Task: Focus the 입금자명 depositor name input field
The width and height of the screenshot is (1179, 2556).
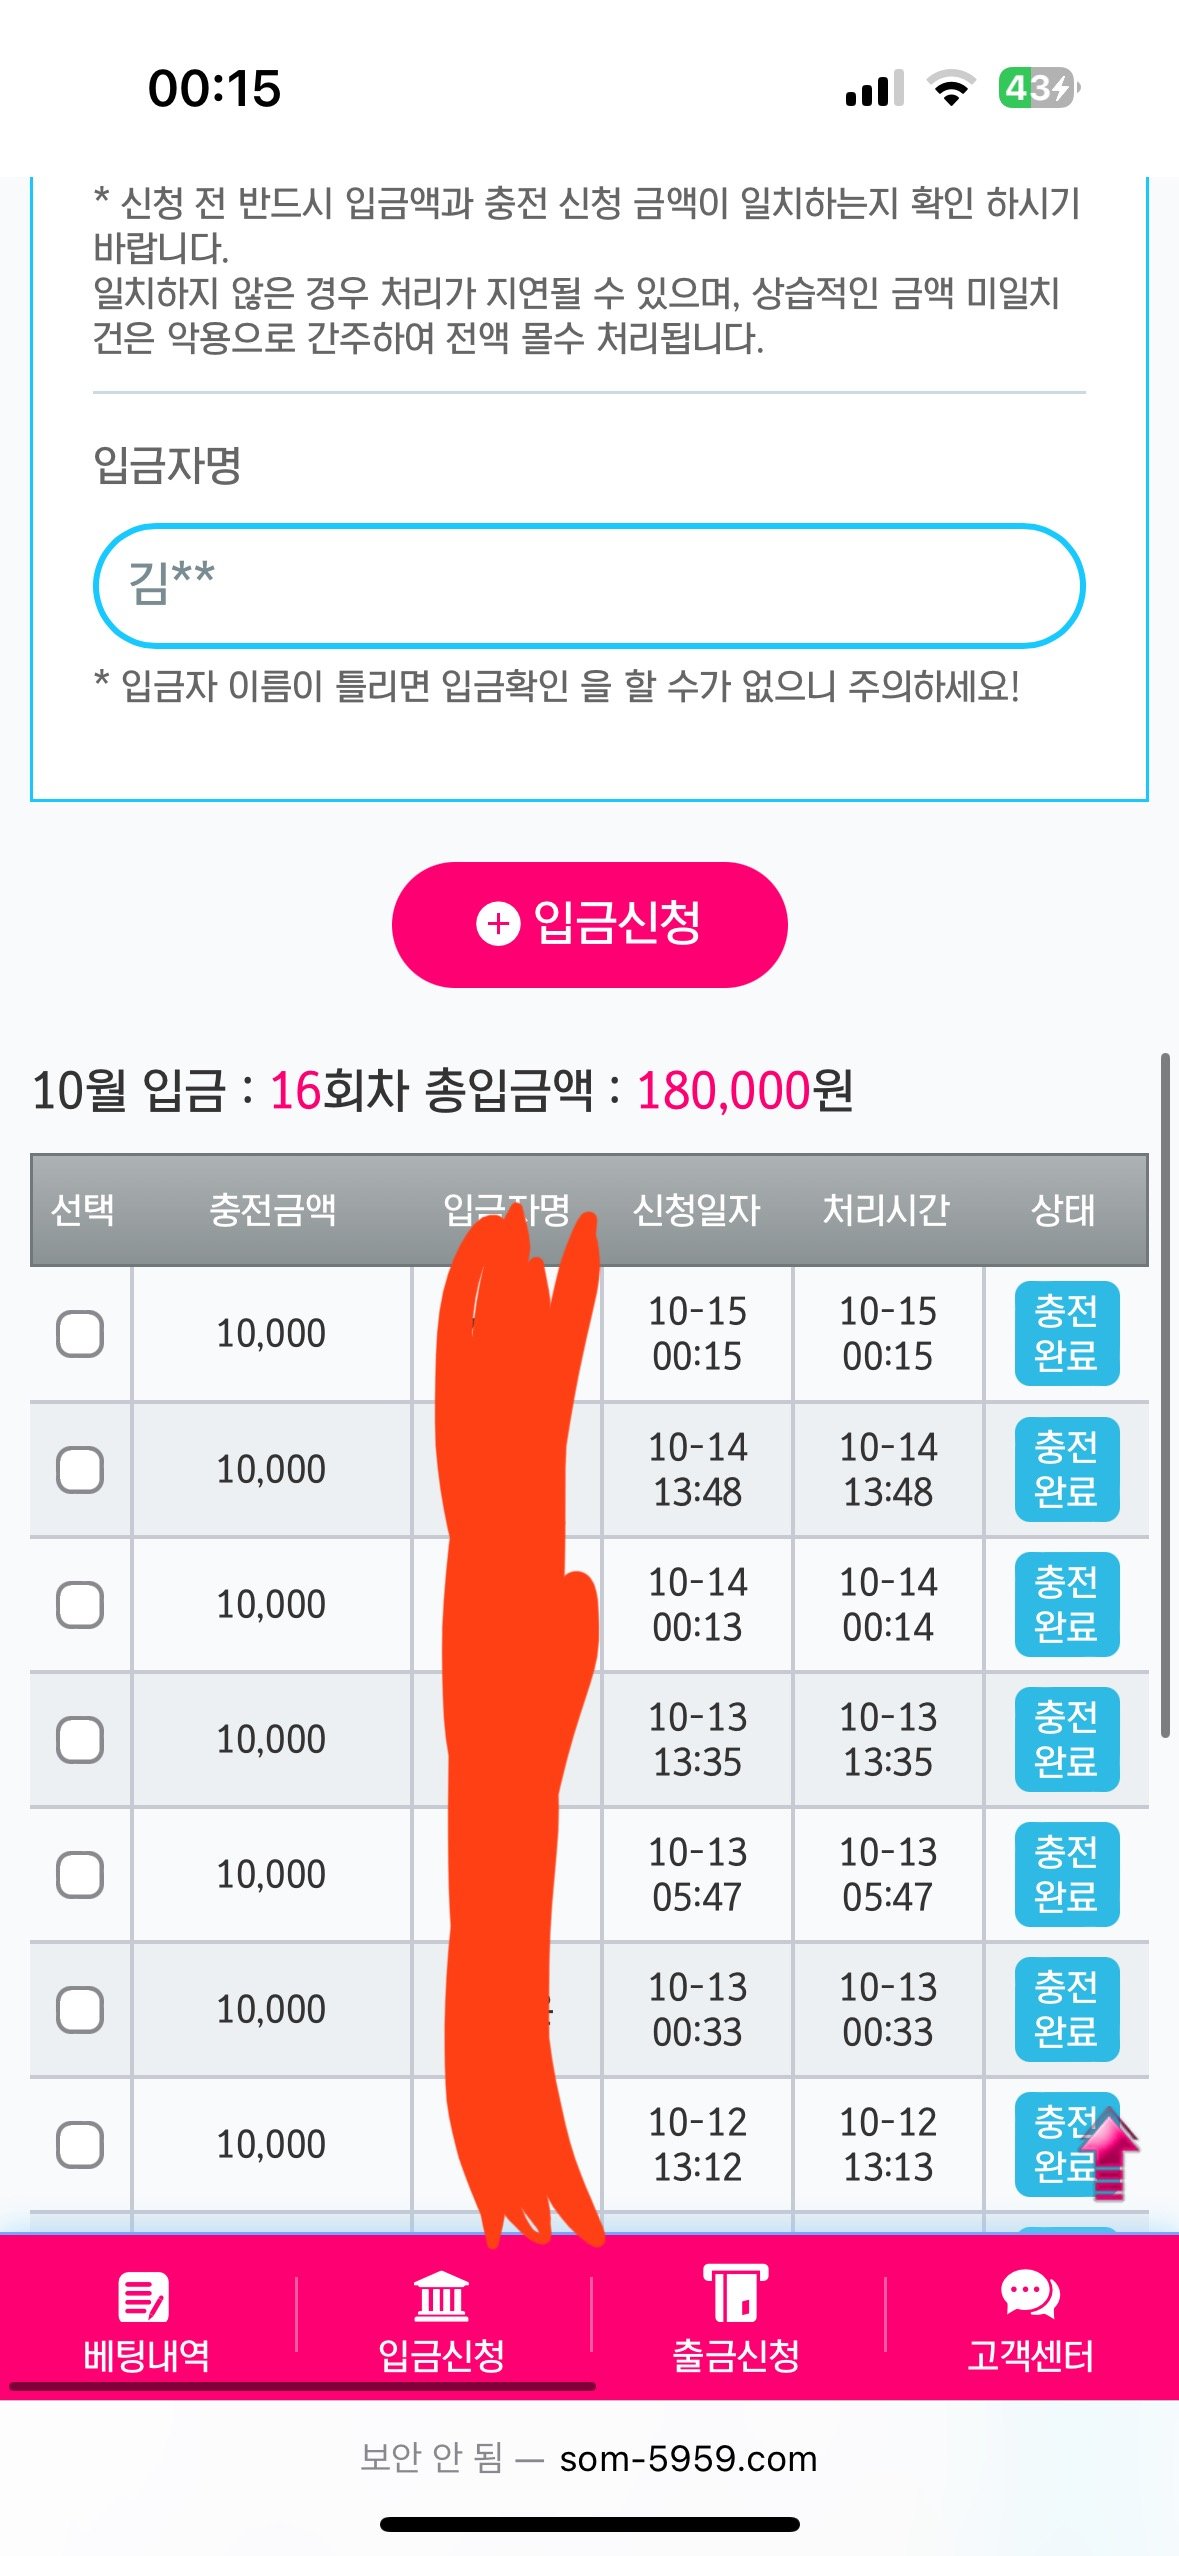Action: pos(589,586)
